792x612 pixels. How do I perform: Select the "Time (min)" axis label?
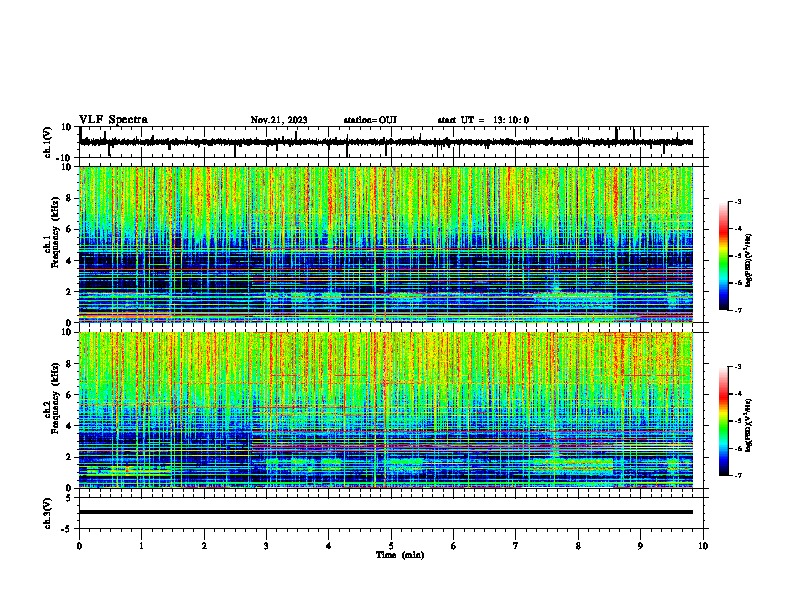[400, 555]
